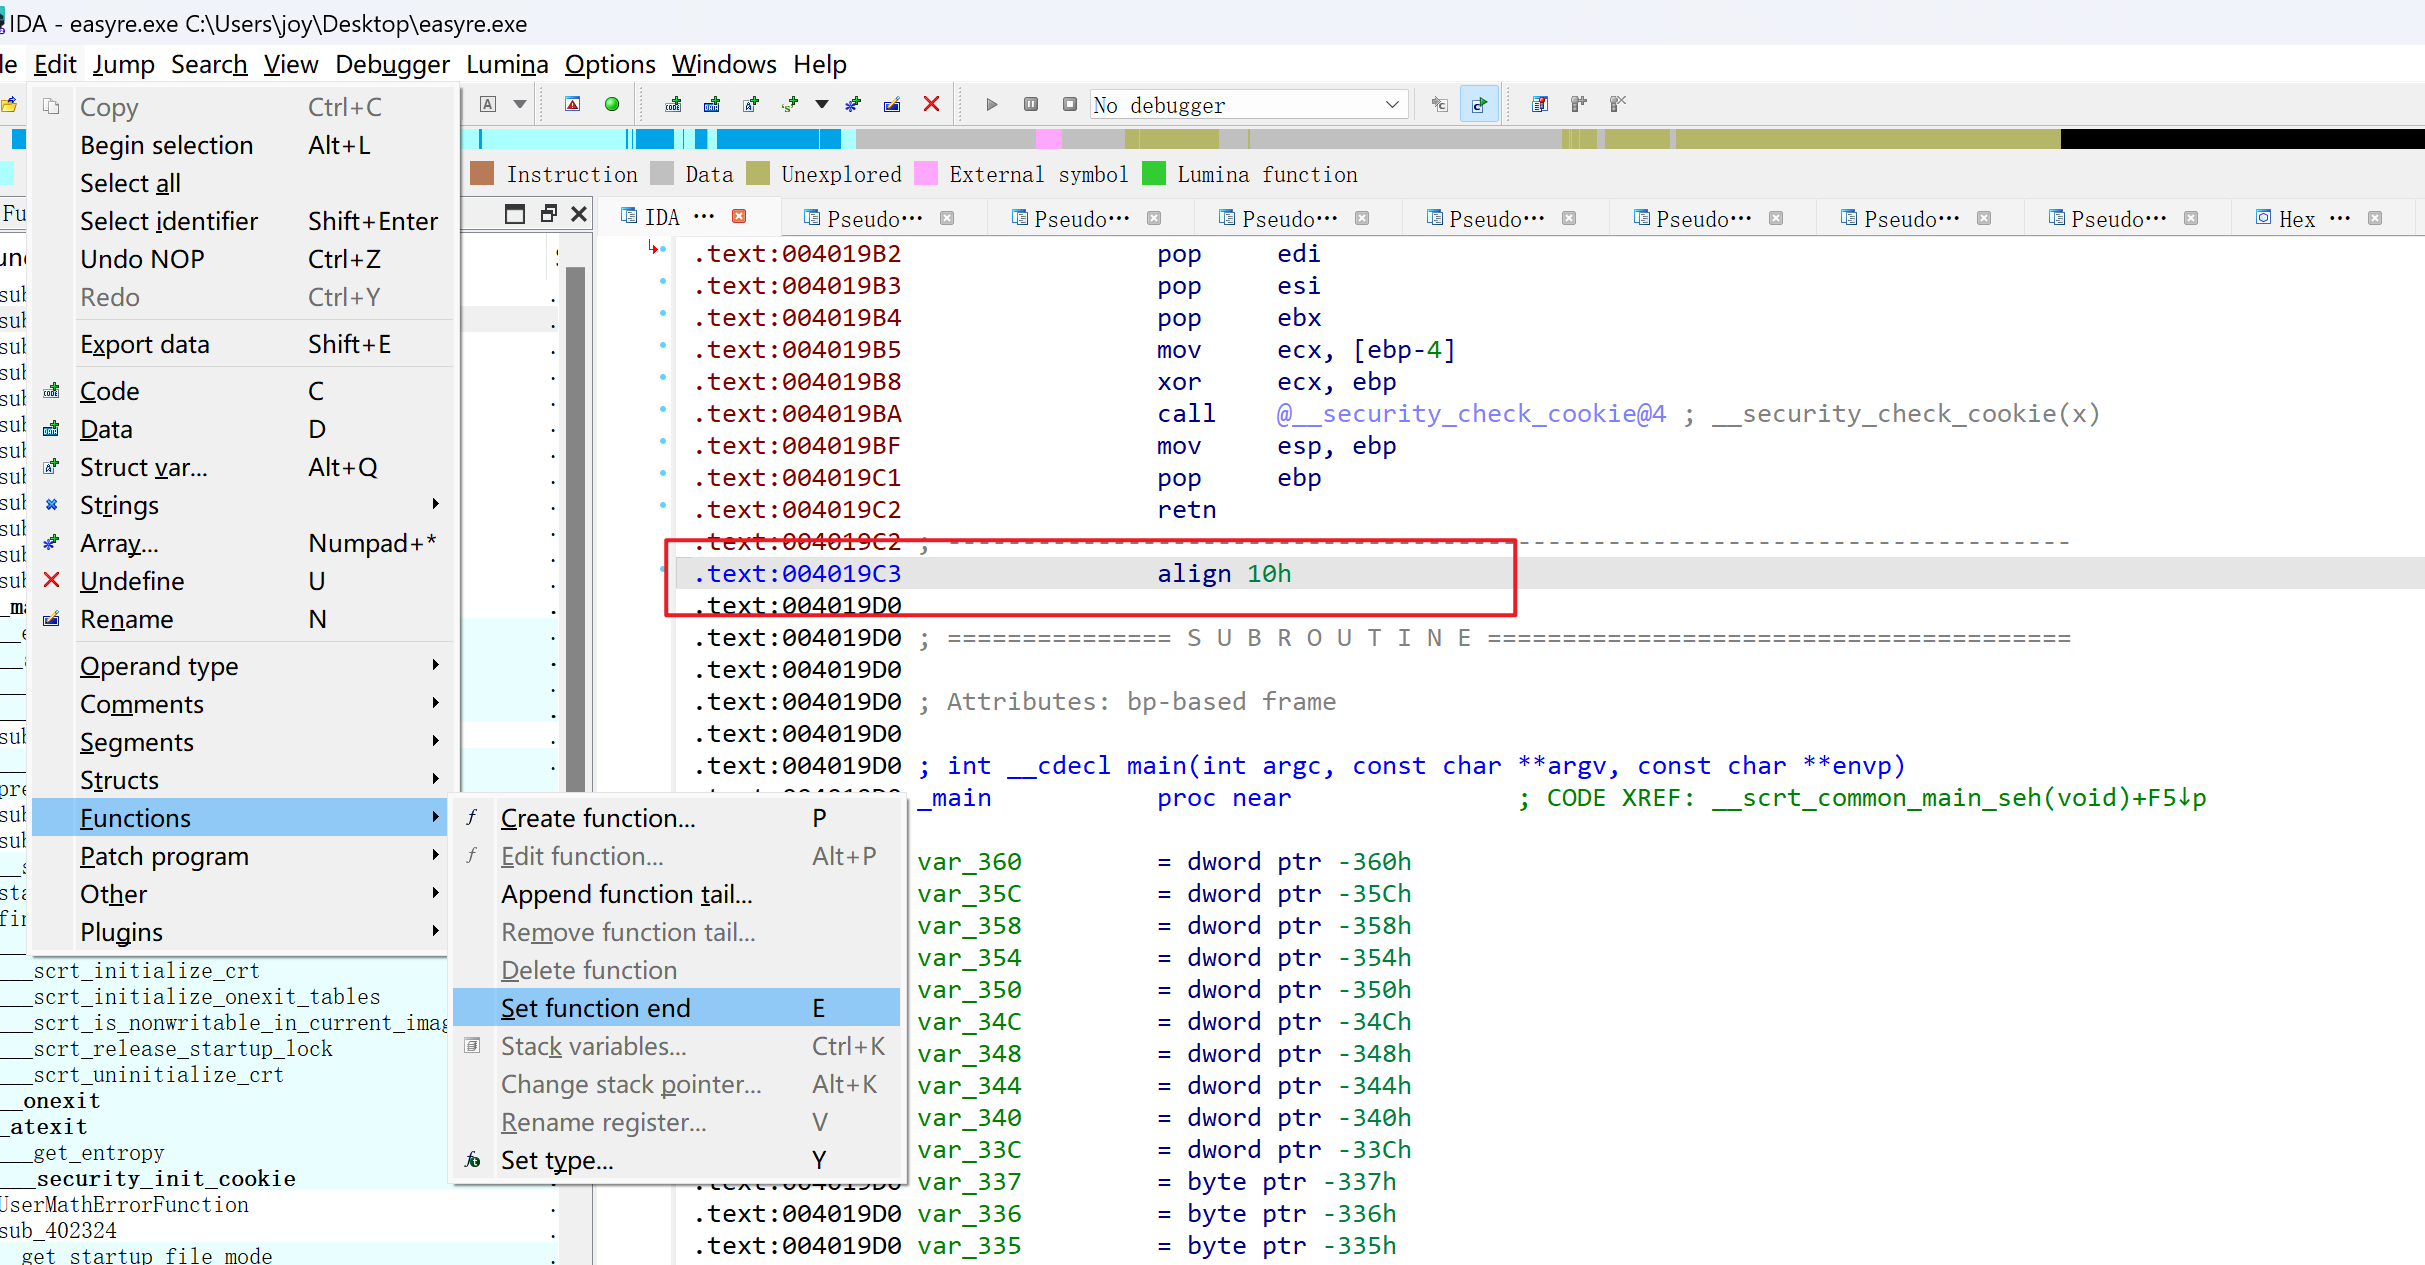The width and height of the screenshot is (2425, 1265).
Task: Follow @__security_check_cookie@4 call reference
Action: coord(1471,413)
